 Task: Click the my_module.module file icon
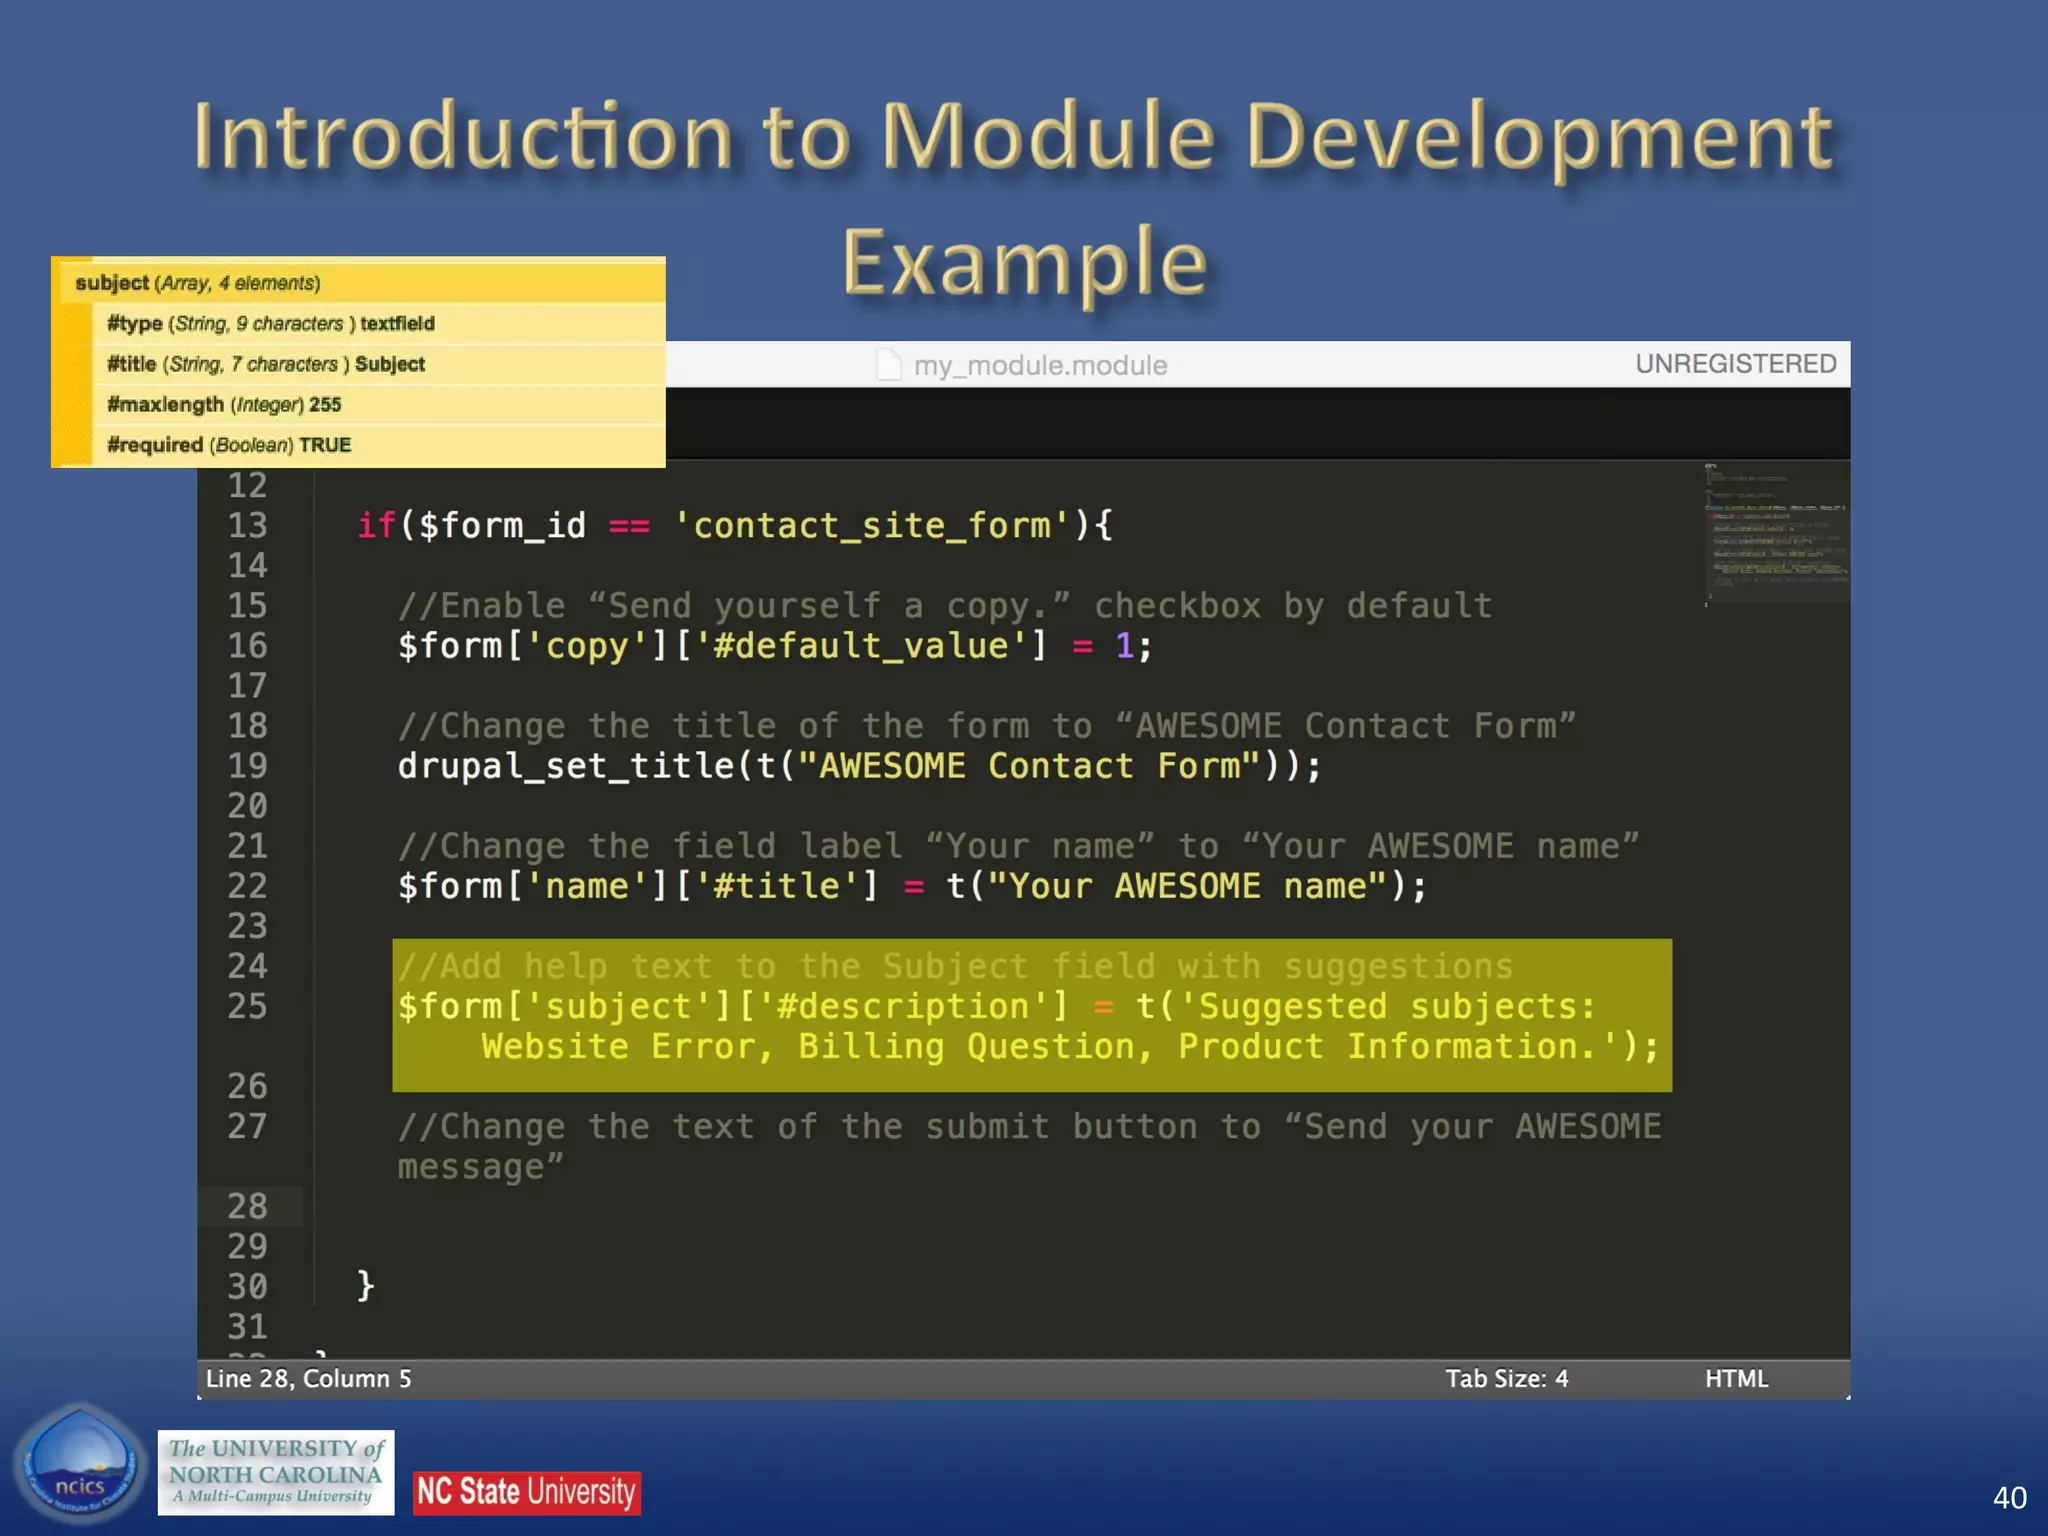point(888,365)
